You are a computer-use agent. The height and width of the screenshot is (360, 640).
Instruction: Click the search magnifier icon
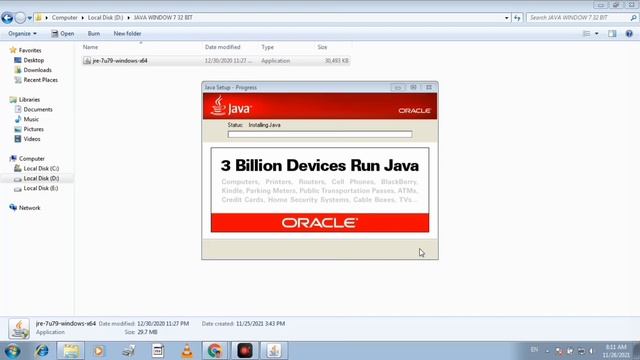click(x=633, y=18)
